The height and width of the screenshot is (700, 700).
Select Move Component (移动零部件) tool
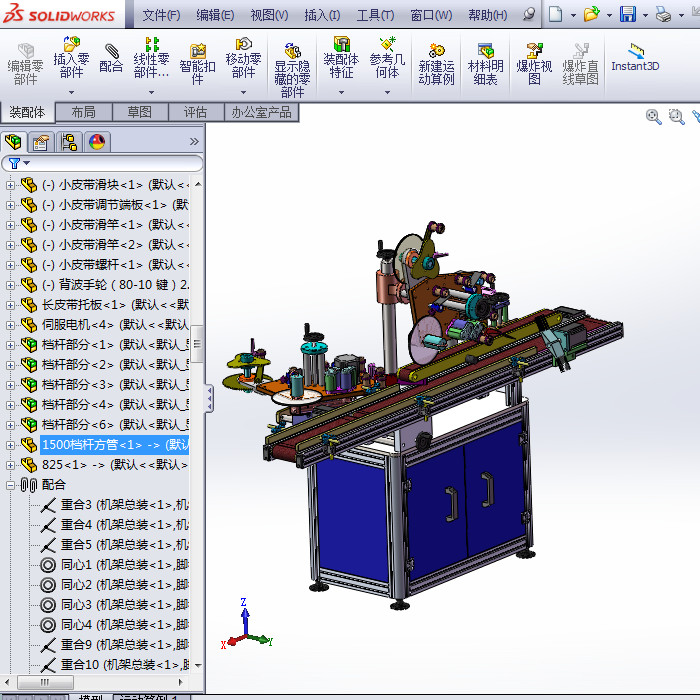pyautogui.click(x=243, y=57)
